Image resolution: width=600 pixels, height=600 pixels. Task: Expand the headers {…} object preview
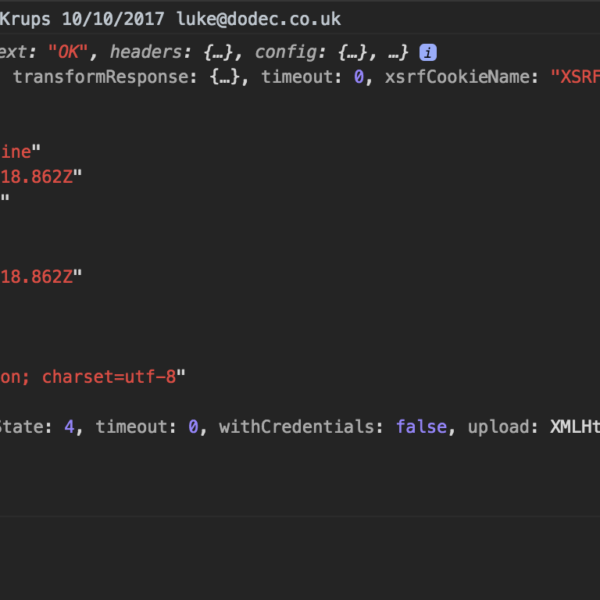click(217, 52)
